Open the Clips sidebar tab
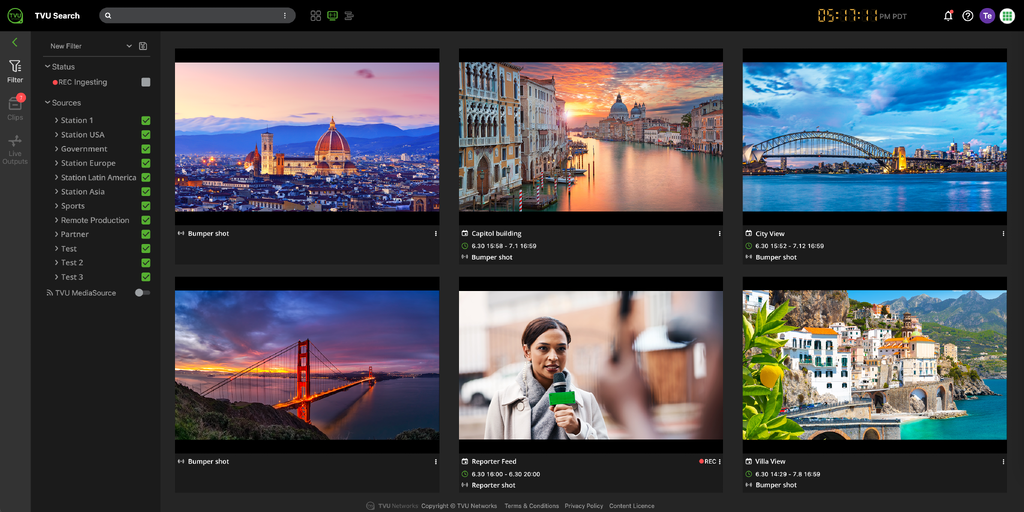The height and width of the screenshot is (512, 1024). (x=15, y=108)
